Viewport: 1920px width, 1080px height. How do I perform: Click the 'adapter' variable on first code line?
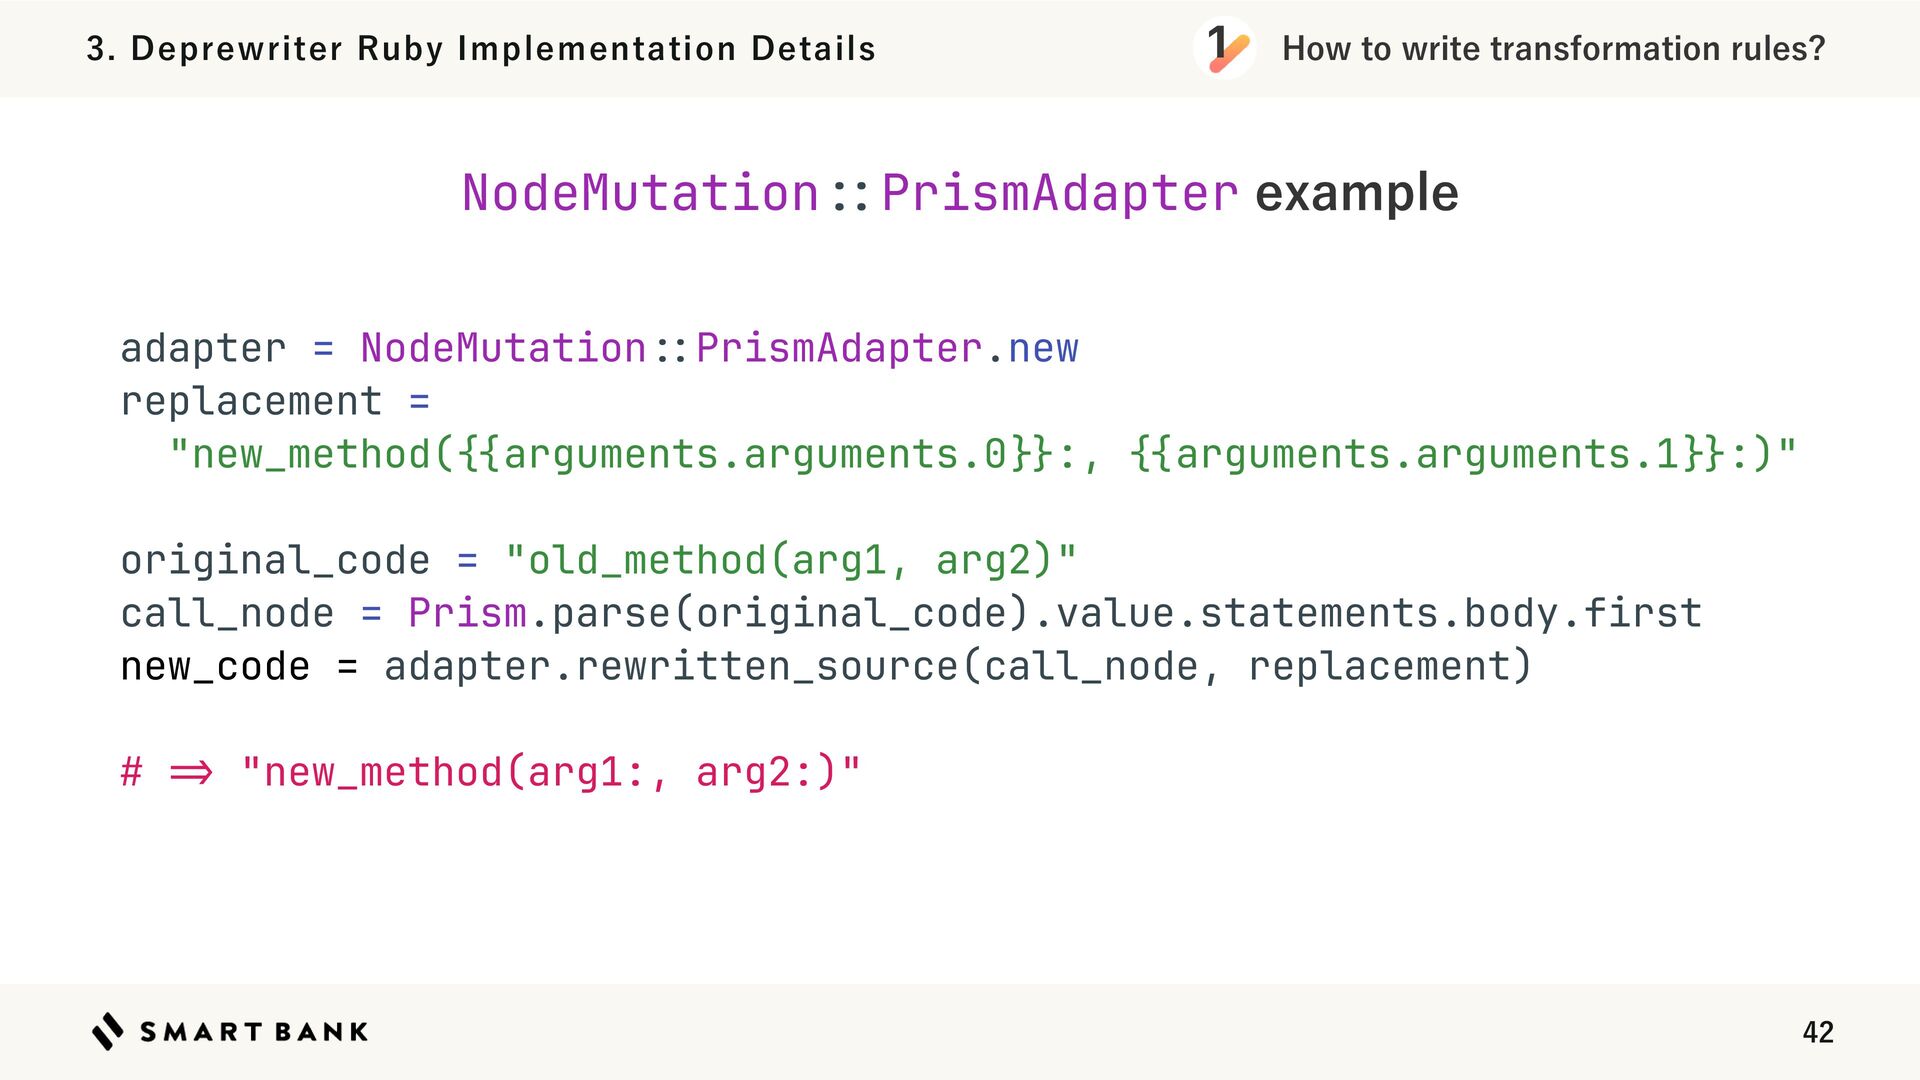point(203,348)
